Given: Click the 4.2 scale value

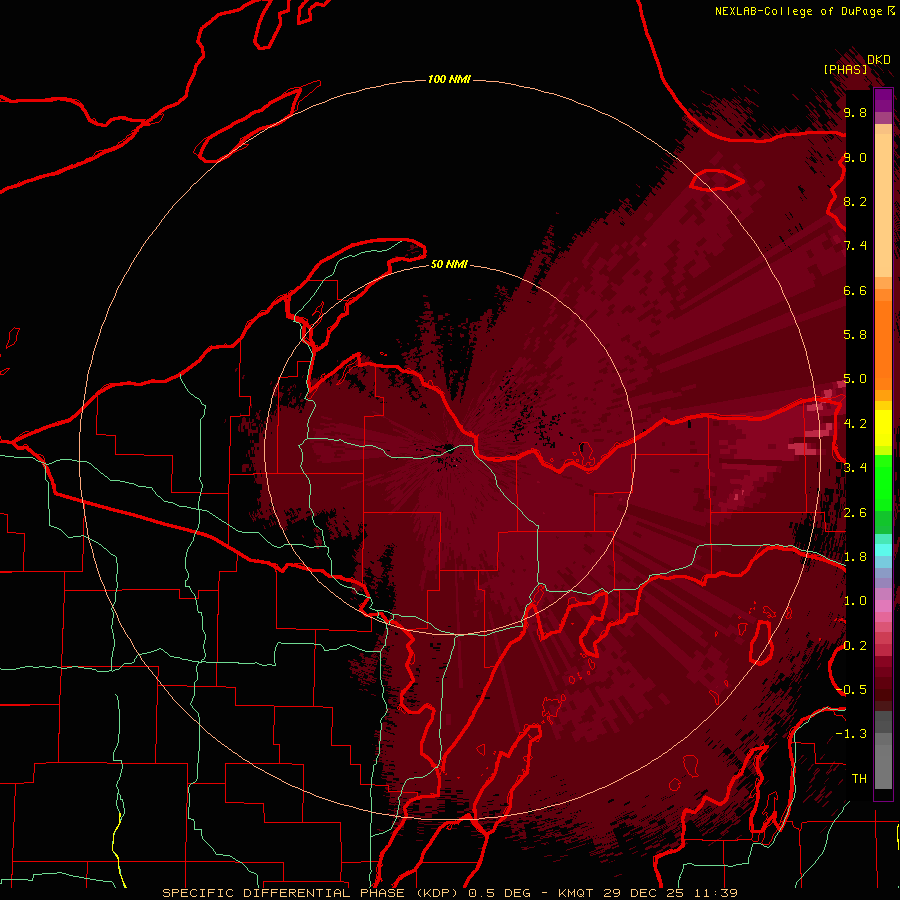Looking at the screenshot, I should tap(855, 424).
